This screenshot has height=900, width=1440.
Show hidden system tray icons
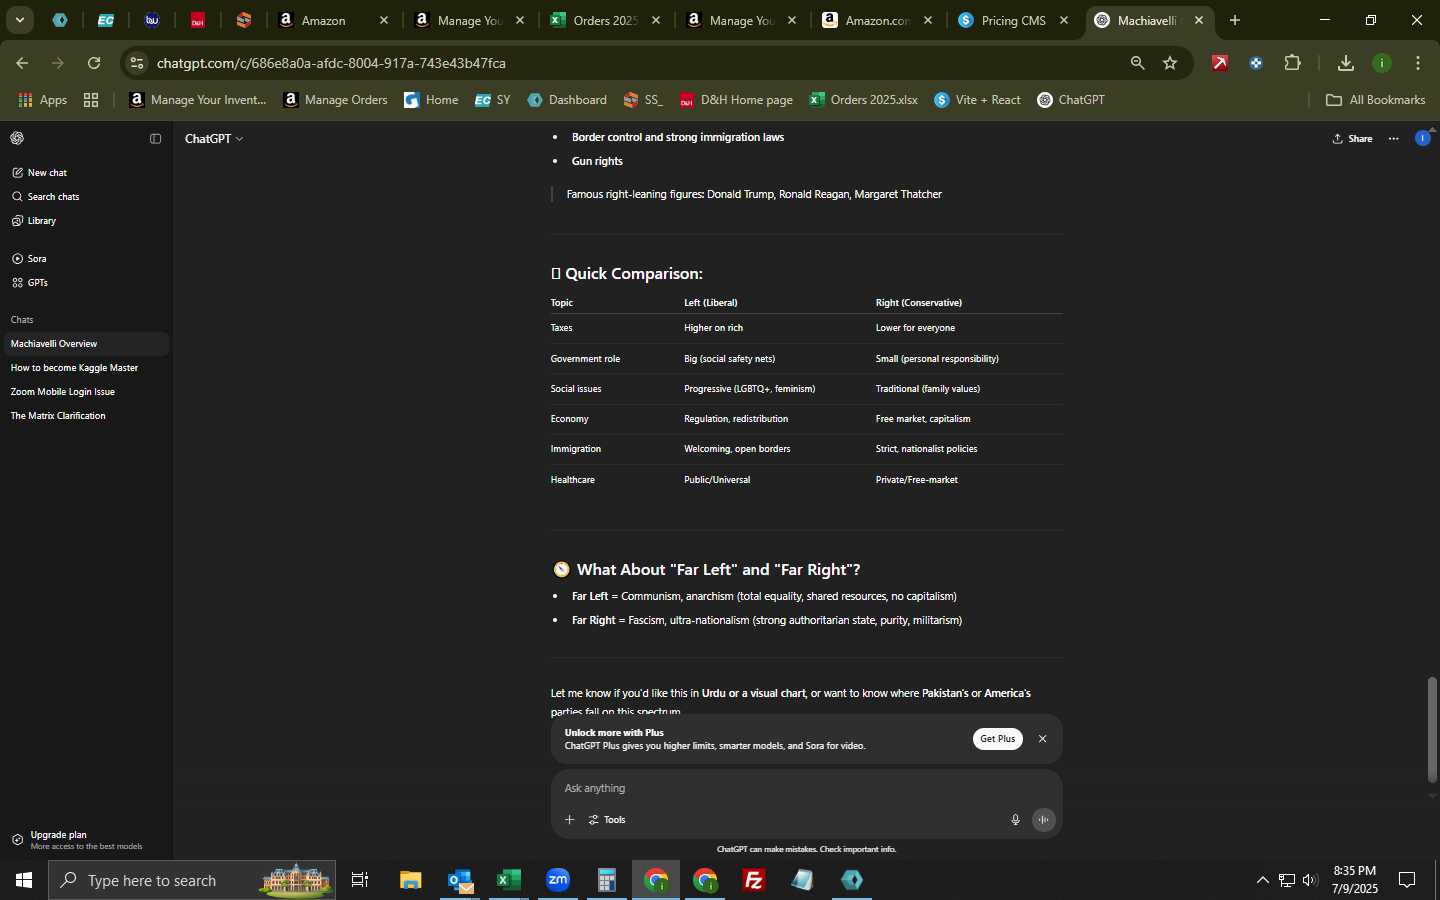coord(1262,880)
